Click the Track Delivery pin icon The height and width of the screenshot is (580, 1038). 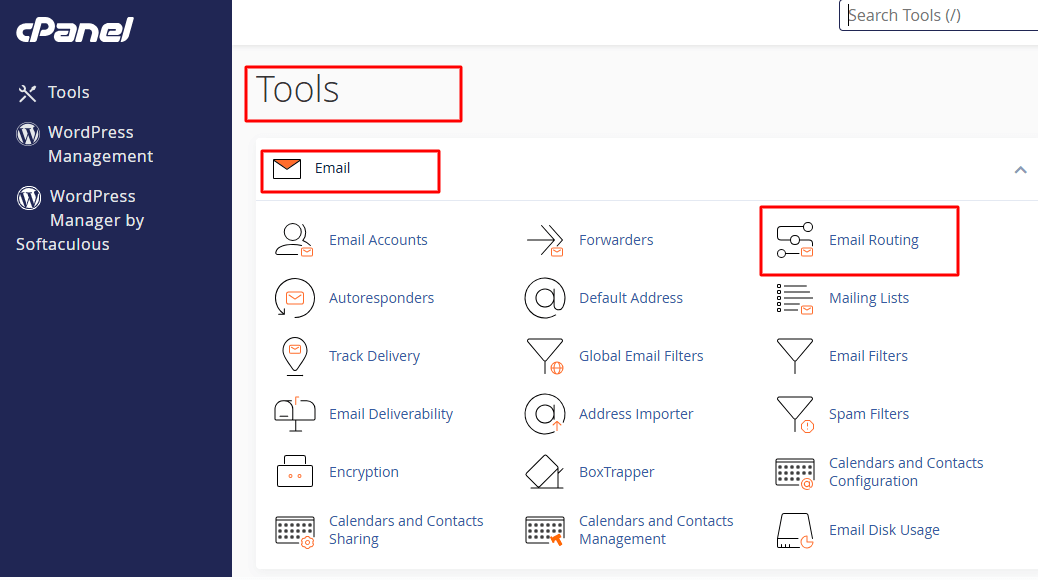(x=295, y=356)
